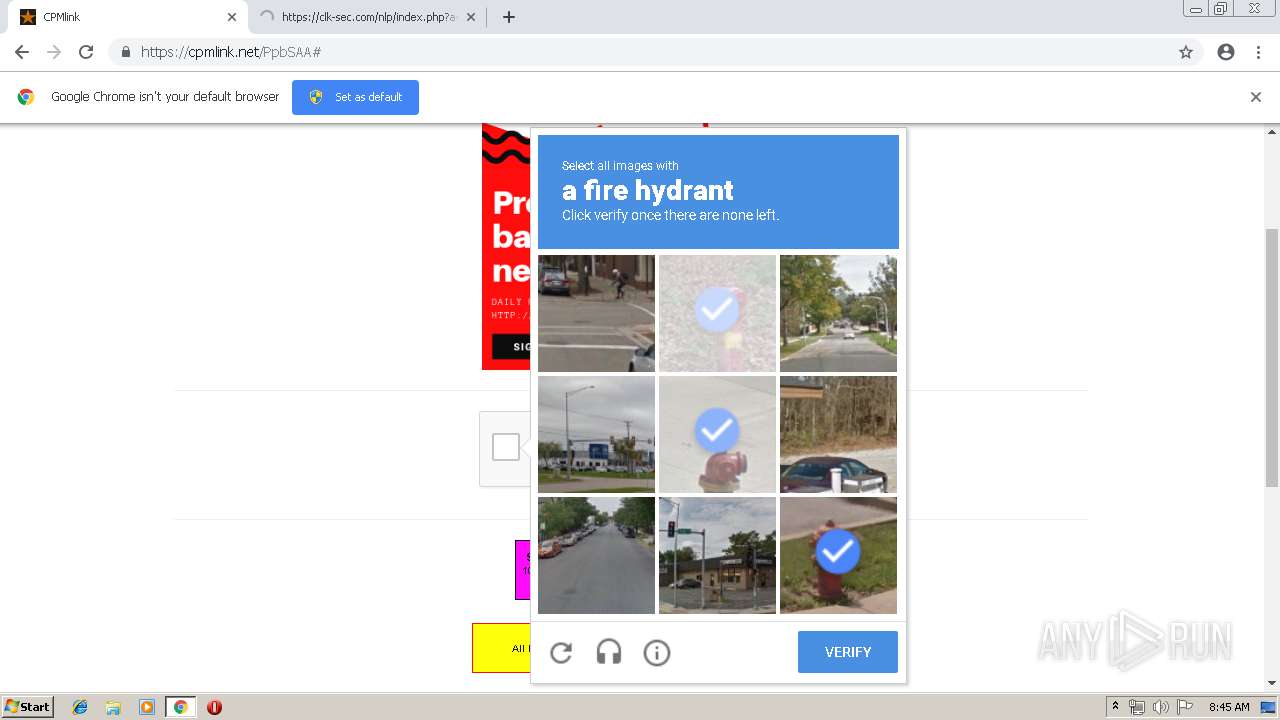Viewport: 1280px width, 720px height.
Task: Close the clk-sec.com tab
Action: point(471,17)
